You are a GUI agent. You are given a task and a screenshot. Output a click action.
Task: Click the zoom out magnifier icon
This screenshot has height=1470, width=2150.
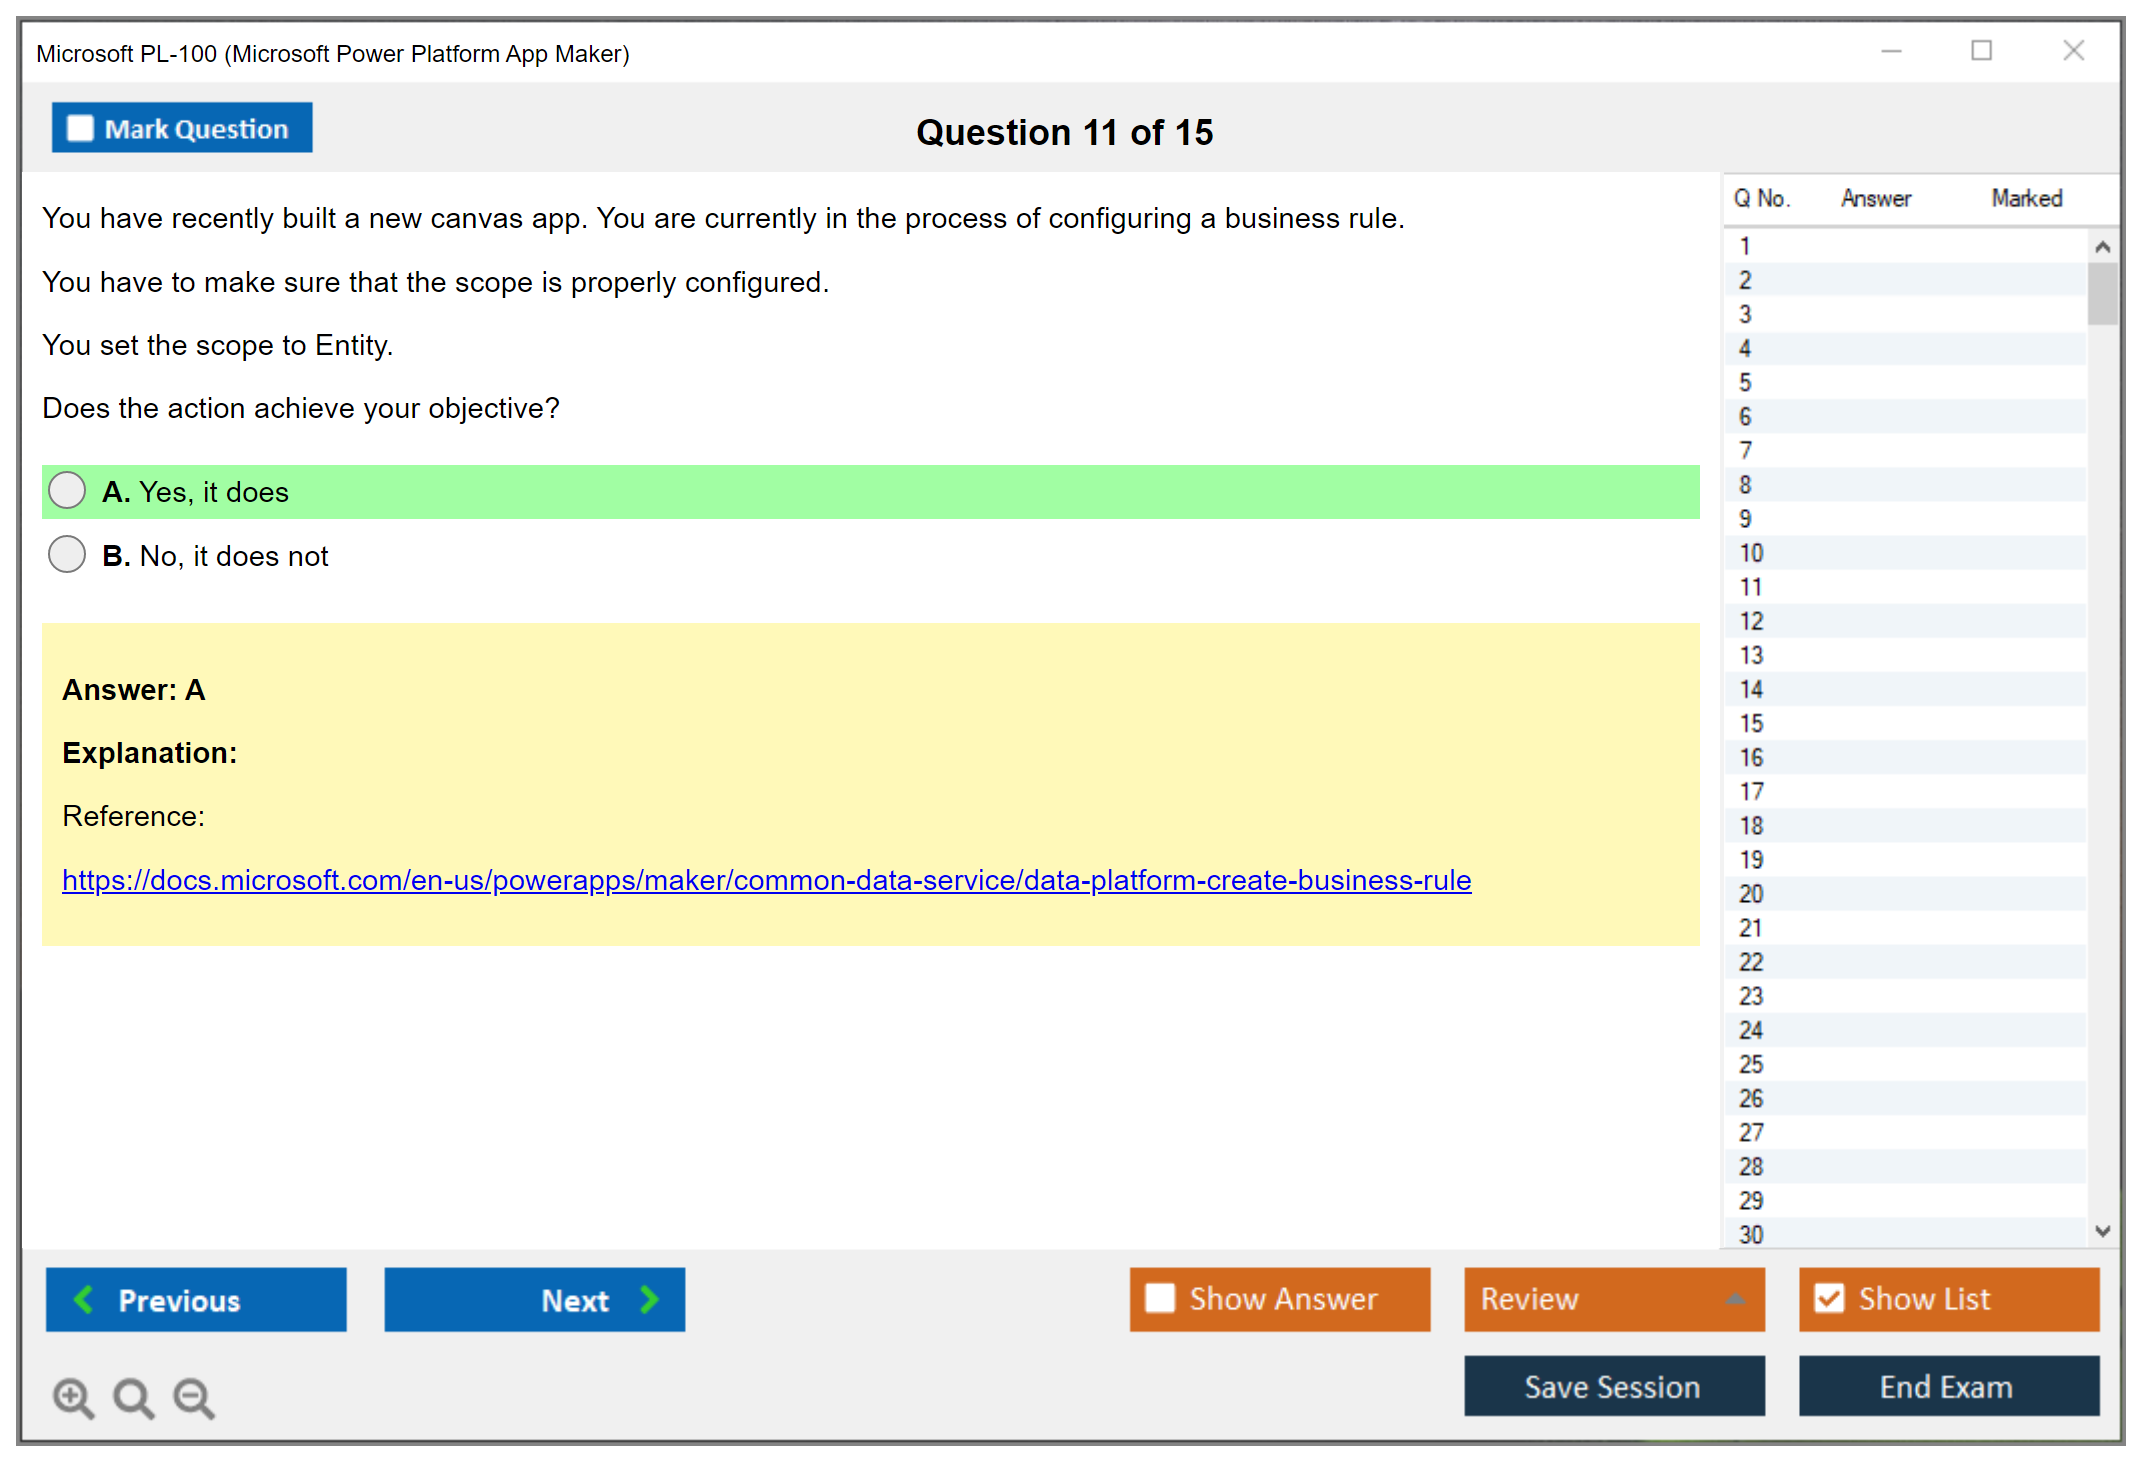pos(193,1397)
